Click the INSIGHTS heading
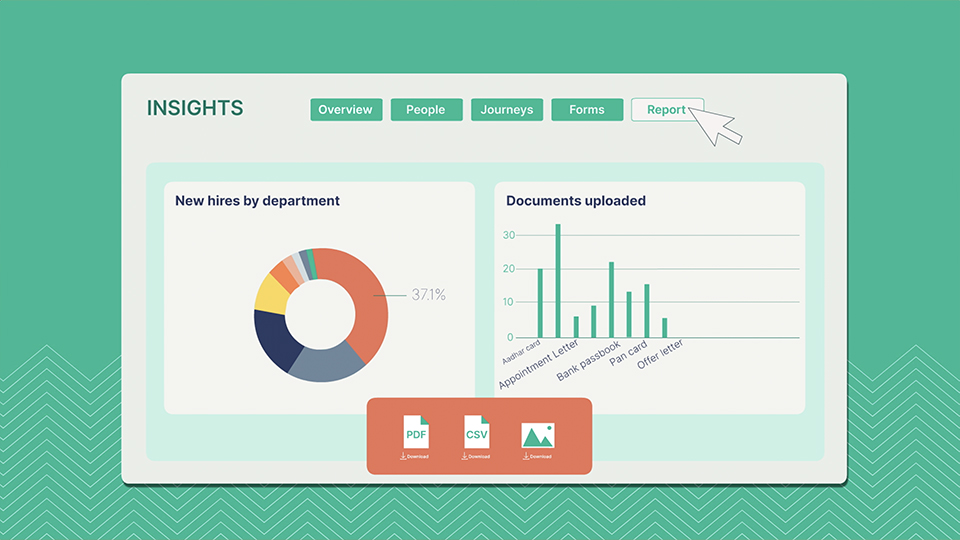This screenshot has height=540, width=960. (195, 109)
